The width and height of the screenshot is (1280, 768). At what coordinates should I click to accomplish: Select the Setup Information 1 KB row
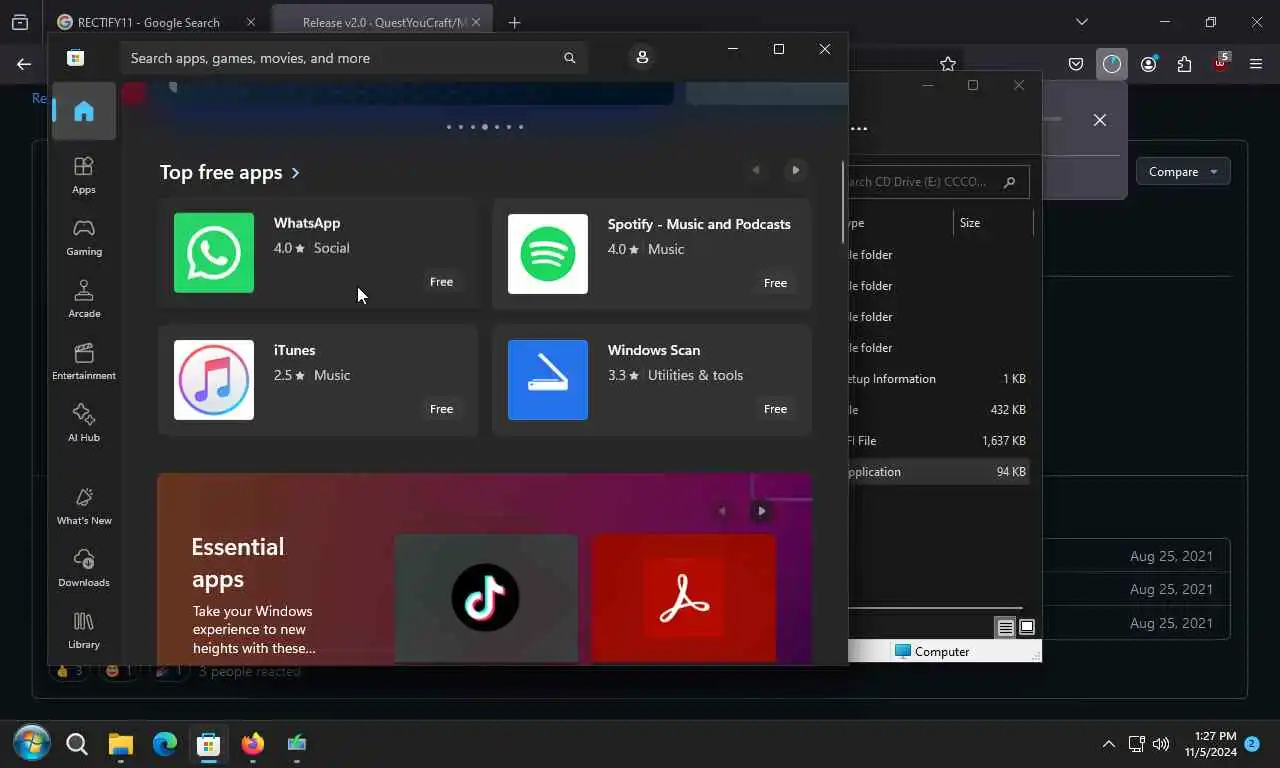937,379
